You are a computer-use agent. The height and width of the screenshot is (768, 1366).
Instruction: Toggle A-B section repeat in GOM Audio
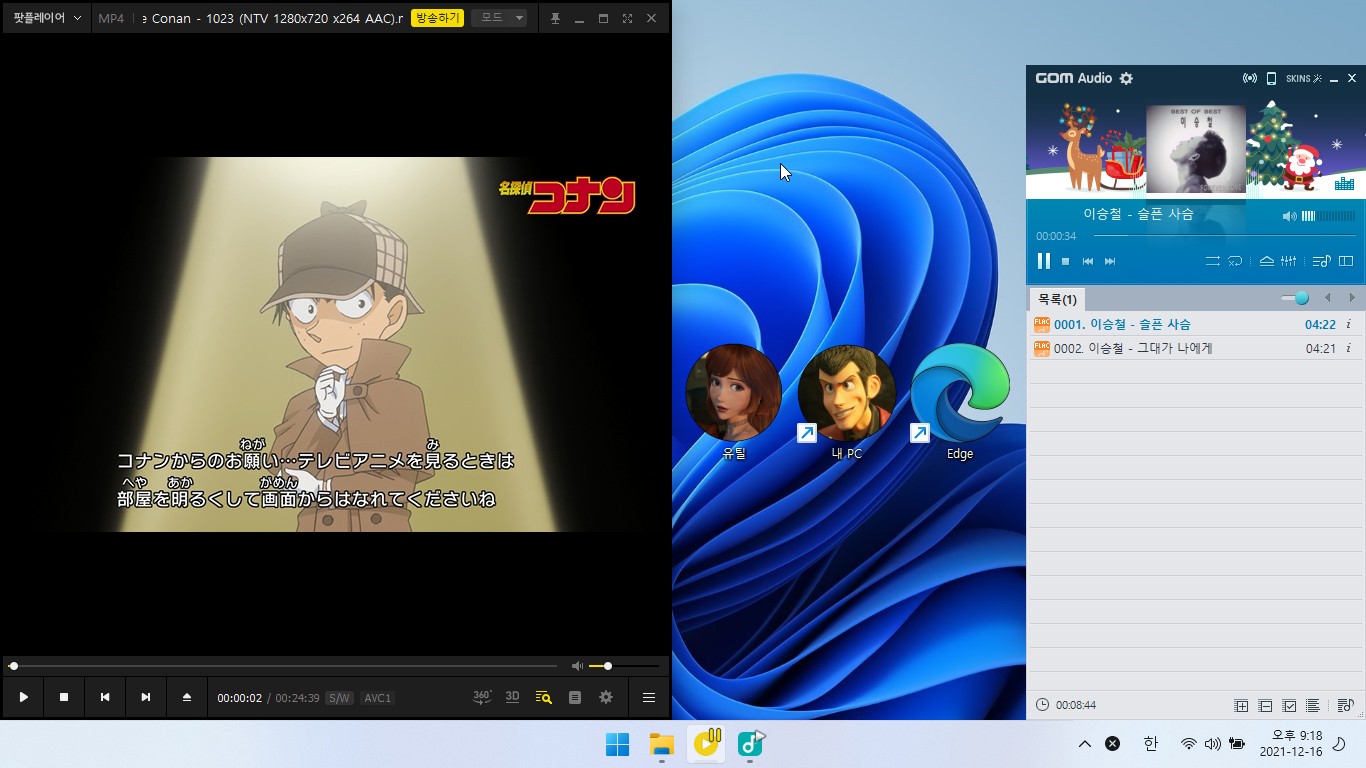[x=1235, y=261]
